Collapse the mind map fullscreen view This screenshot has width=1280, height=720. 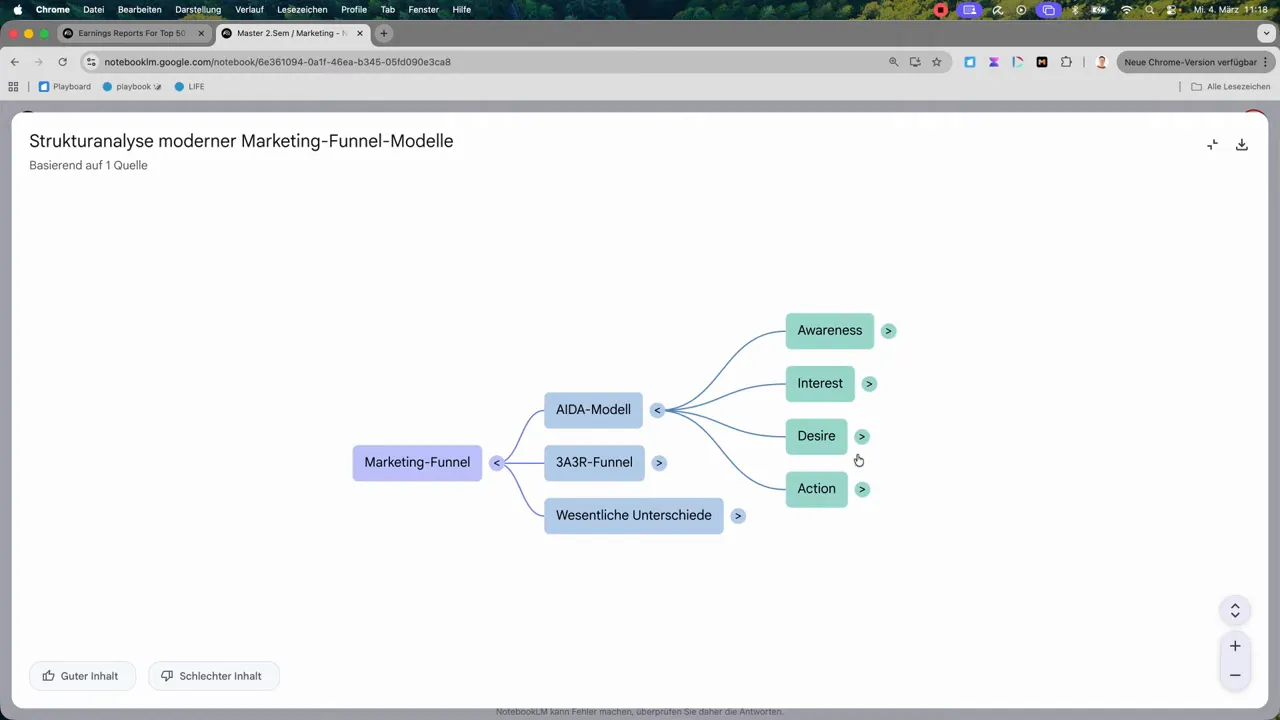1212,145
